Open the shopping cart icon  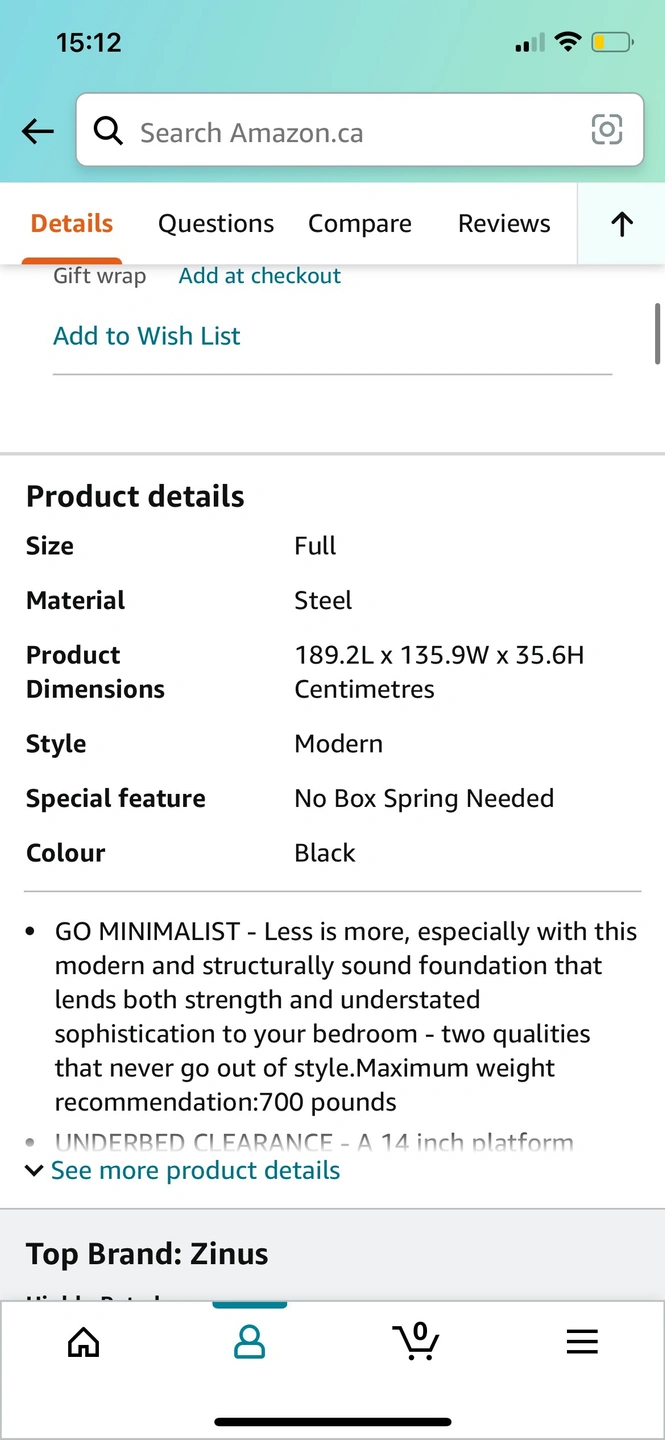[416, 1341]
